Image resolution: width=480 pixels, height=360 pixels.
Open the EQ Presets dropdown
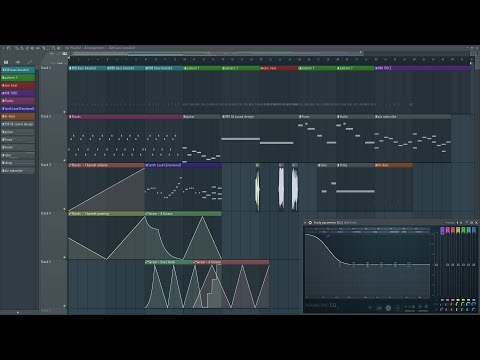click(450, 222)
